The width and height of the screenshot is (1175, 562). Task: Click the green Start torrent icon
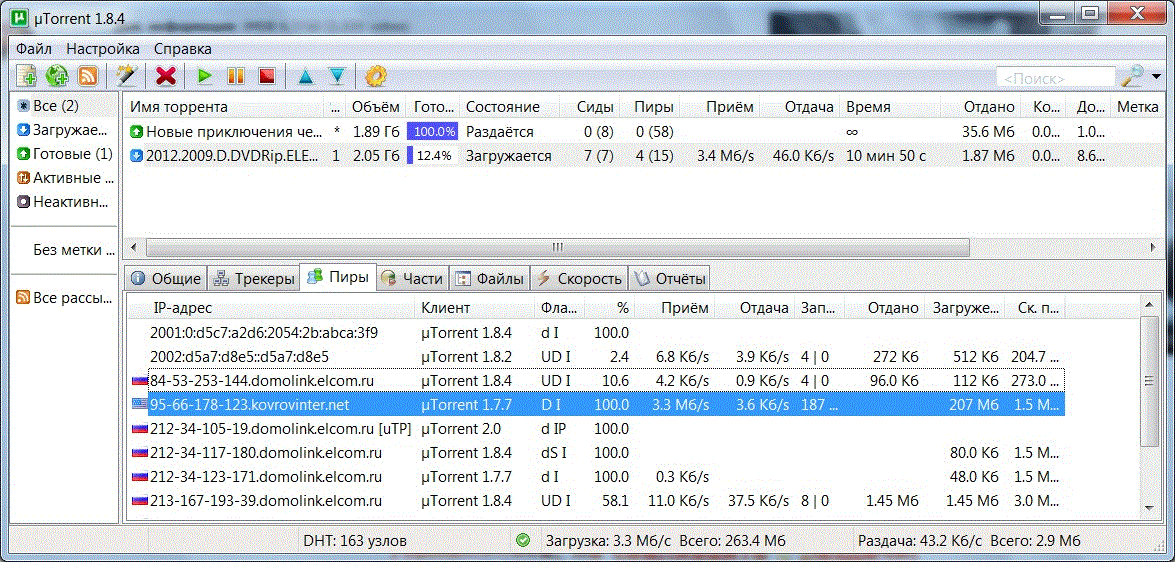(205, 76)
